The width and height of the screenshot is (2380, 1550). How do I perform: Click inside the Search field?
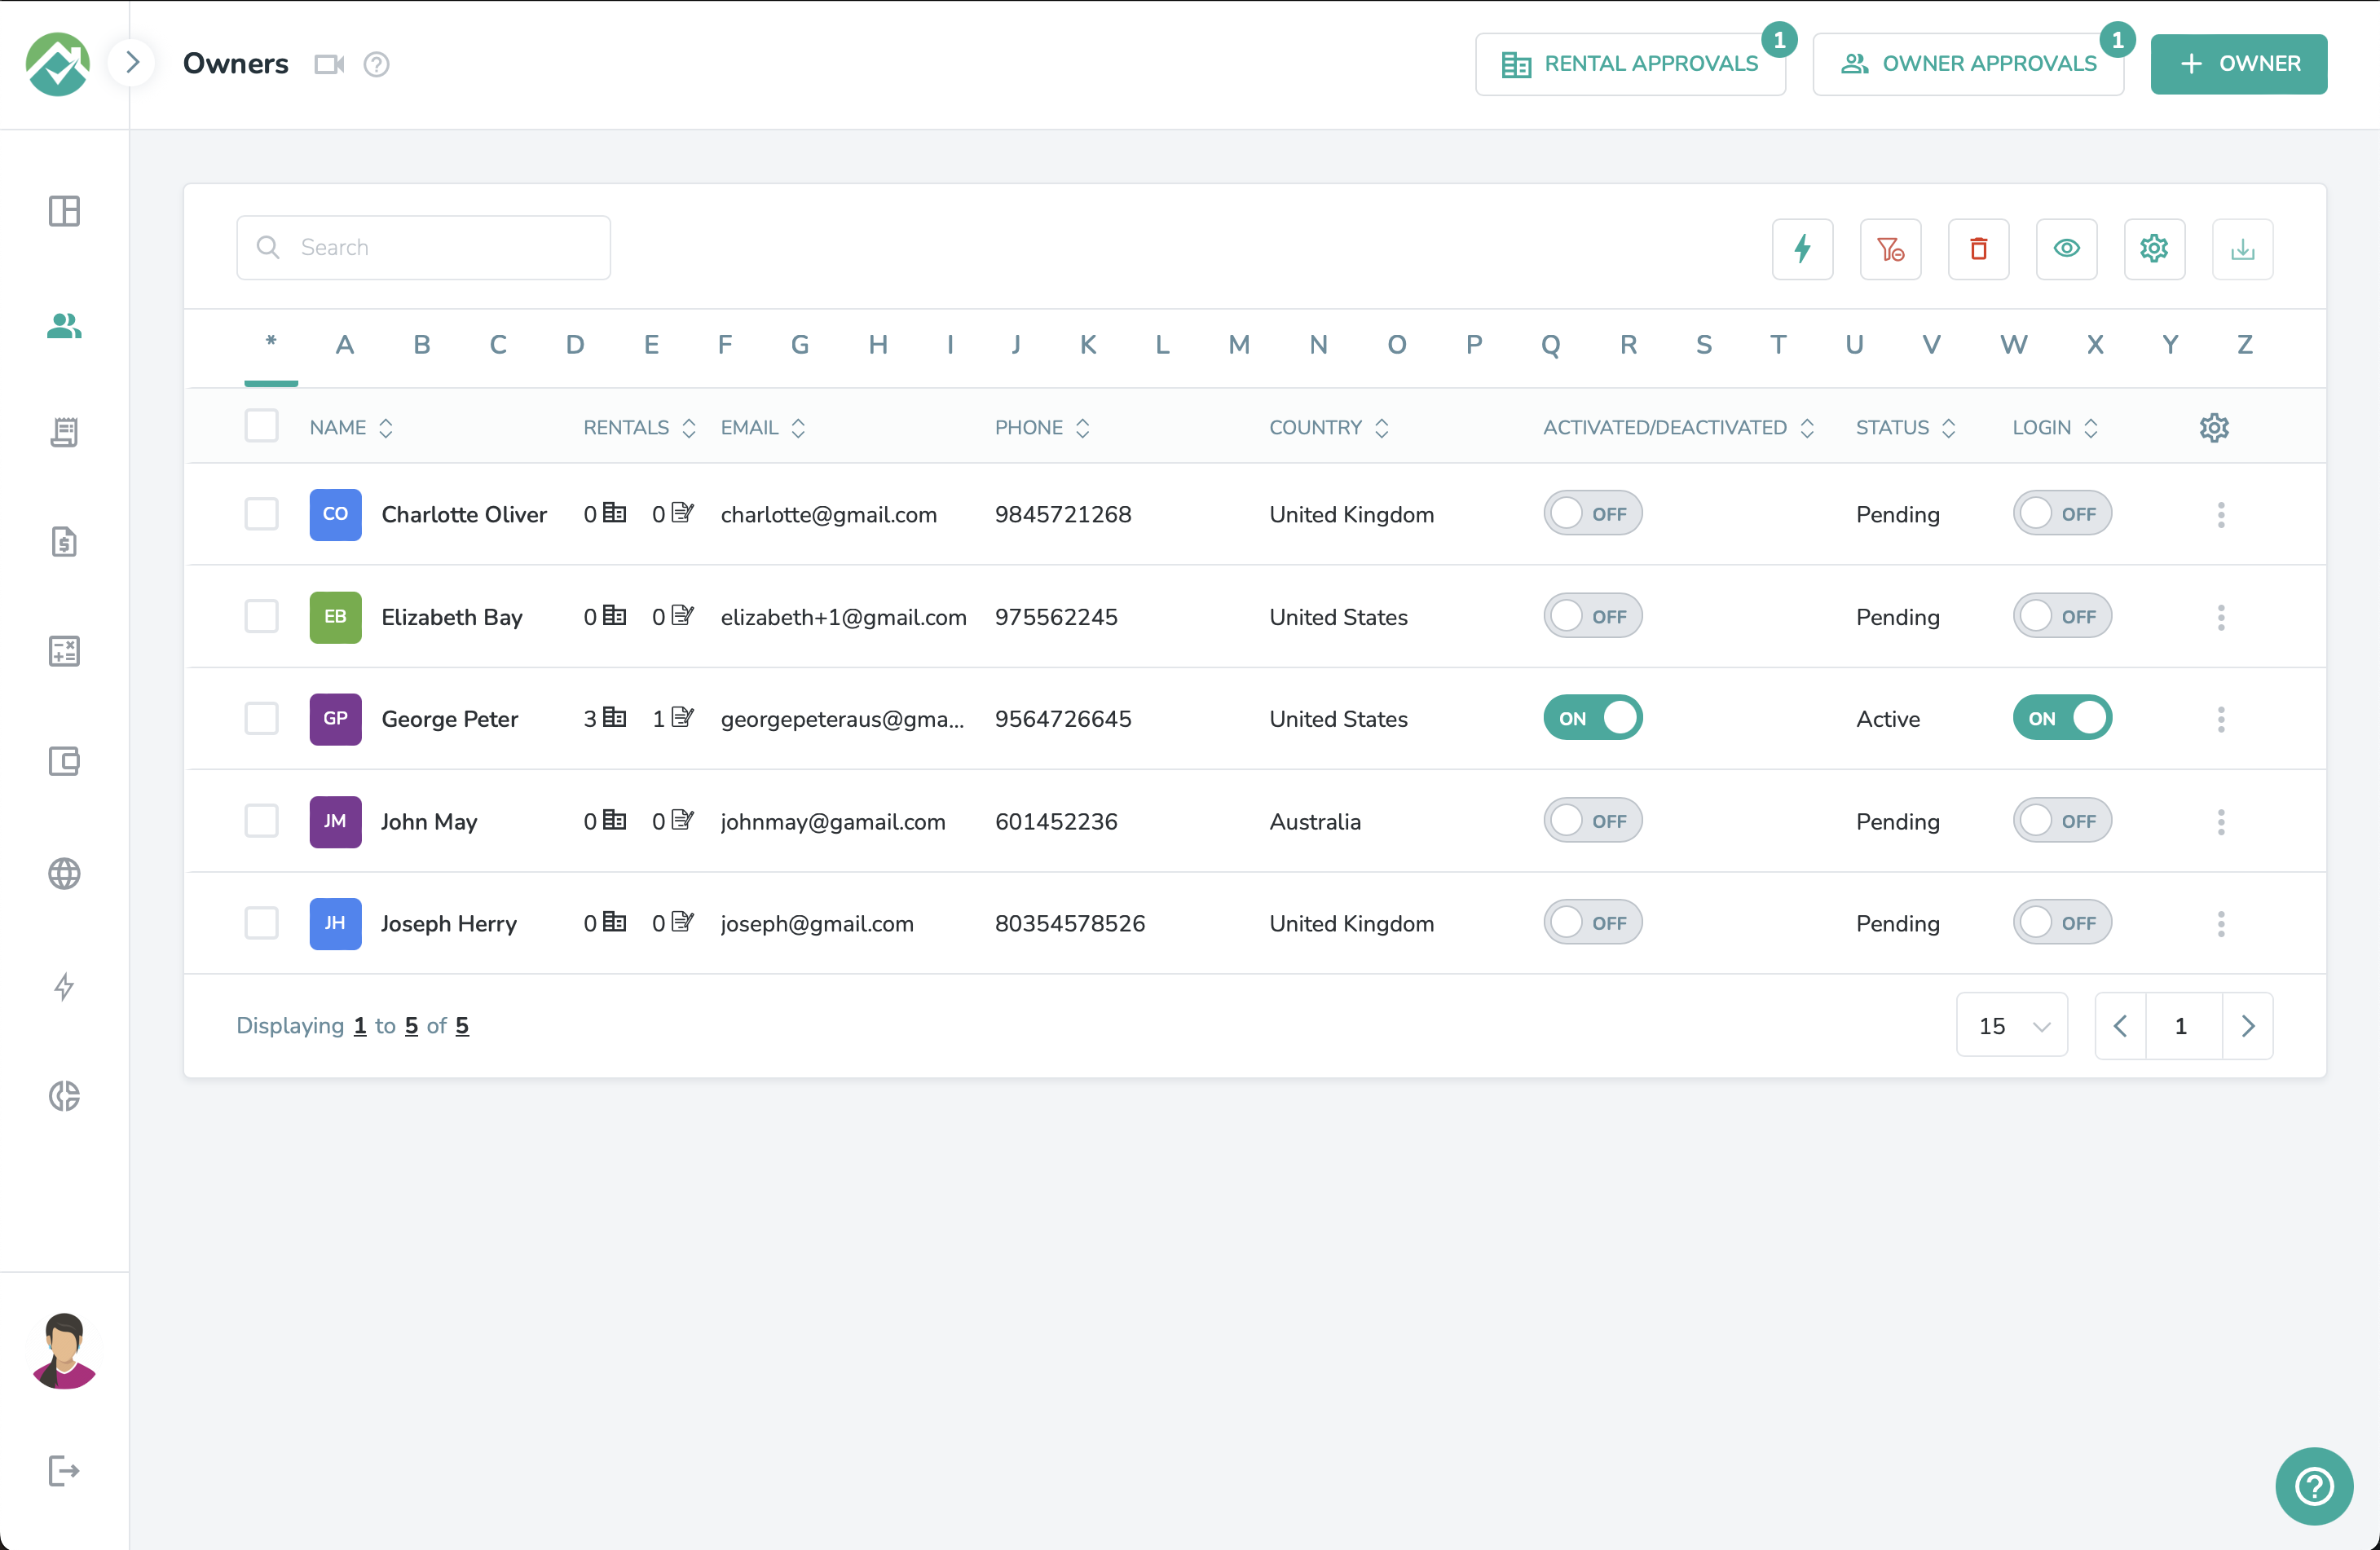(x=423, y=248)
